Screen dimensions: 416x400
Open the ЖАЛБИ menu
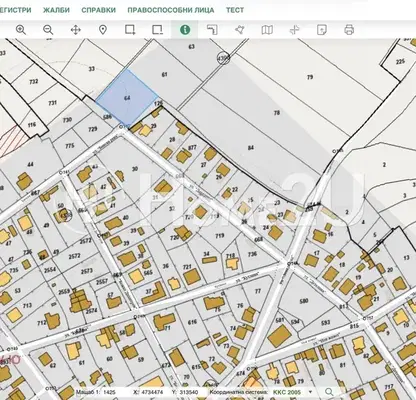tap(56, 10)
